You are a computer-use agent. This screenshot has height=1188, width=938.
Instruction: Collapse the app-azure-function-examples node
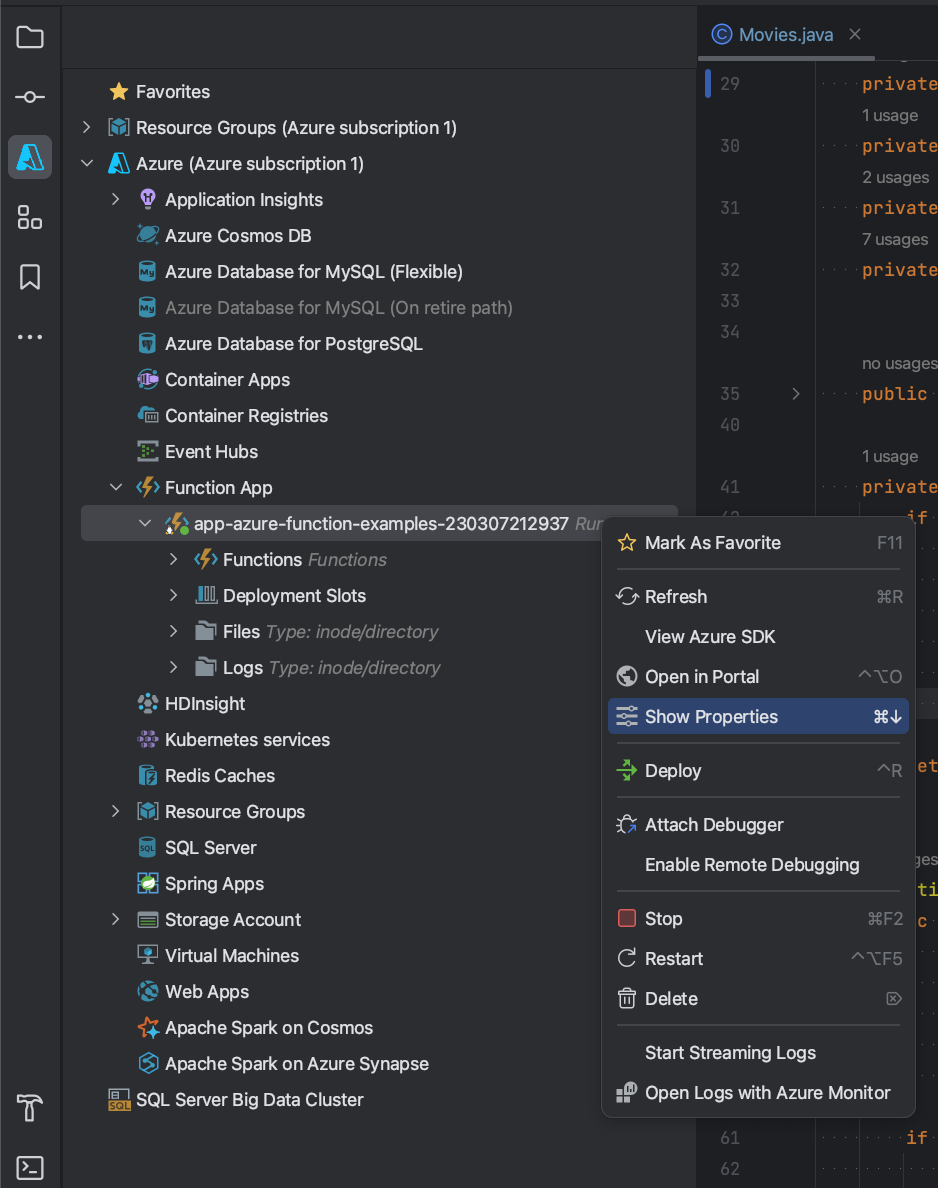[145, 523]
